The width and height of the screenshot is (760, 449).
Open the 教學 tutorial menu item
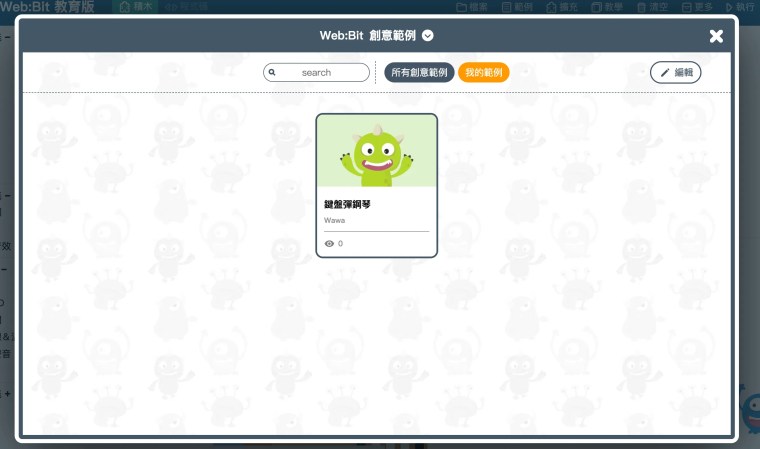pos(607,7)
